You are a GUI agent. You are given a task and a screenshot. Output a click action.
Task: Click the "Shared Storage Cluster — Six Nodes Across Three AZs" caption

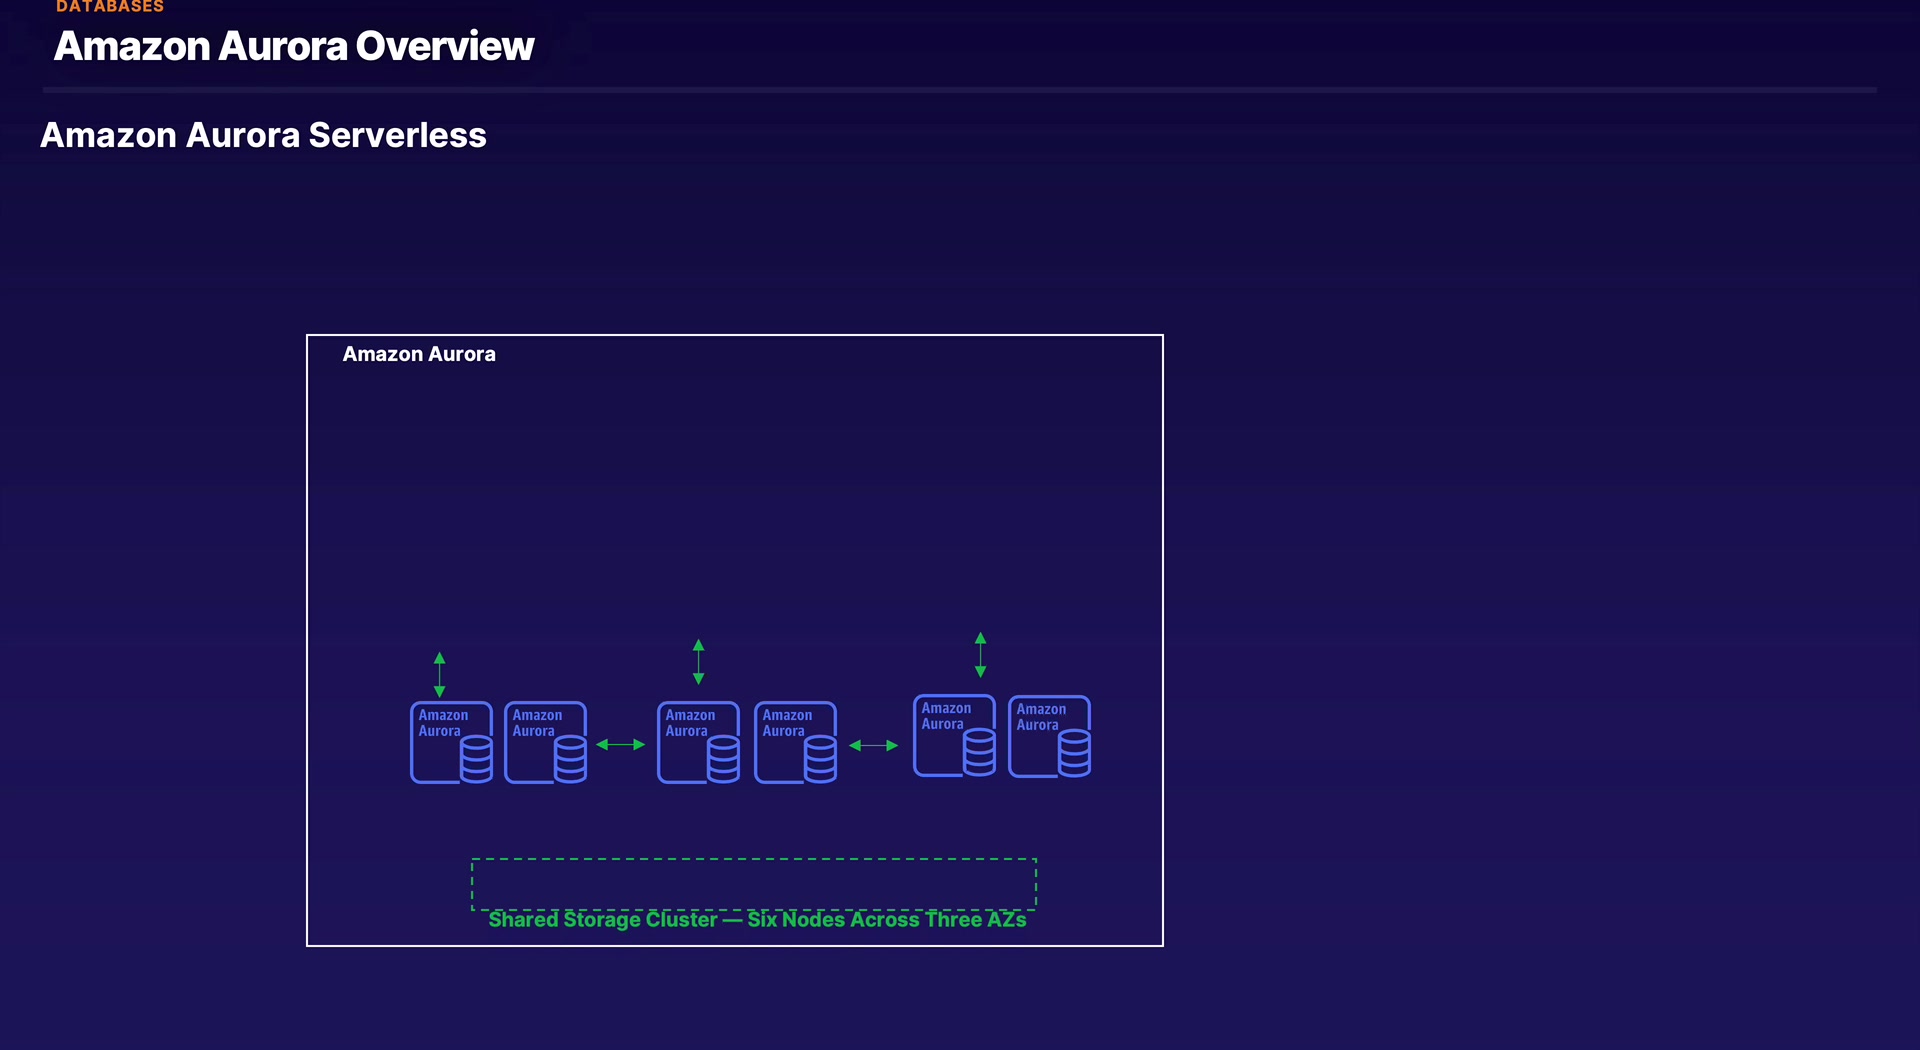pos(757,920)
